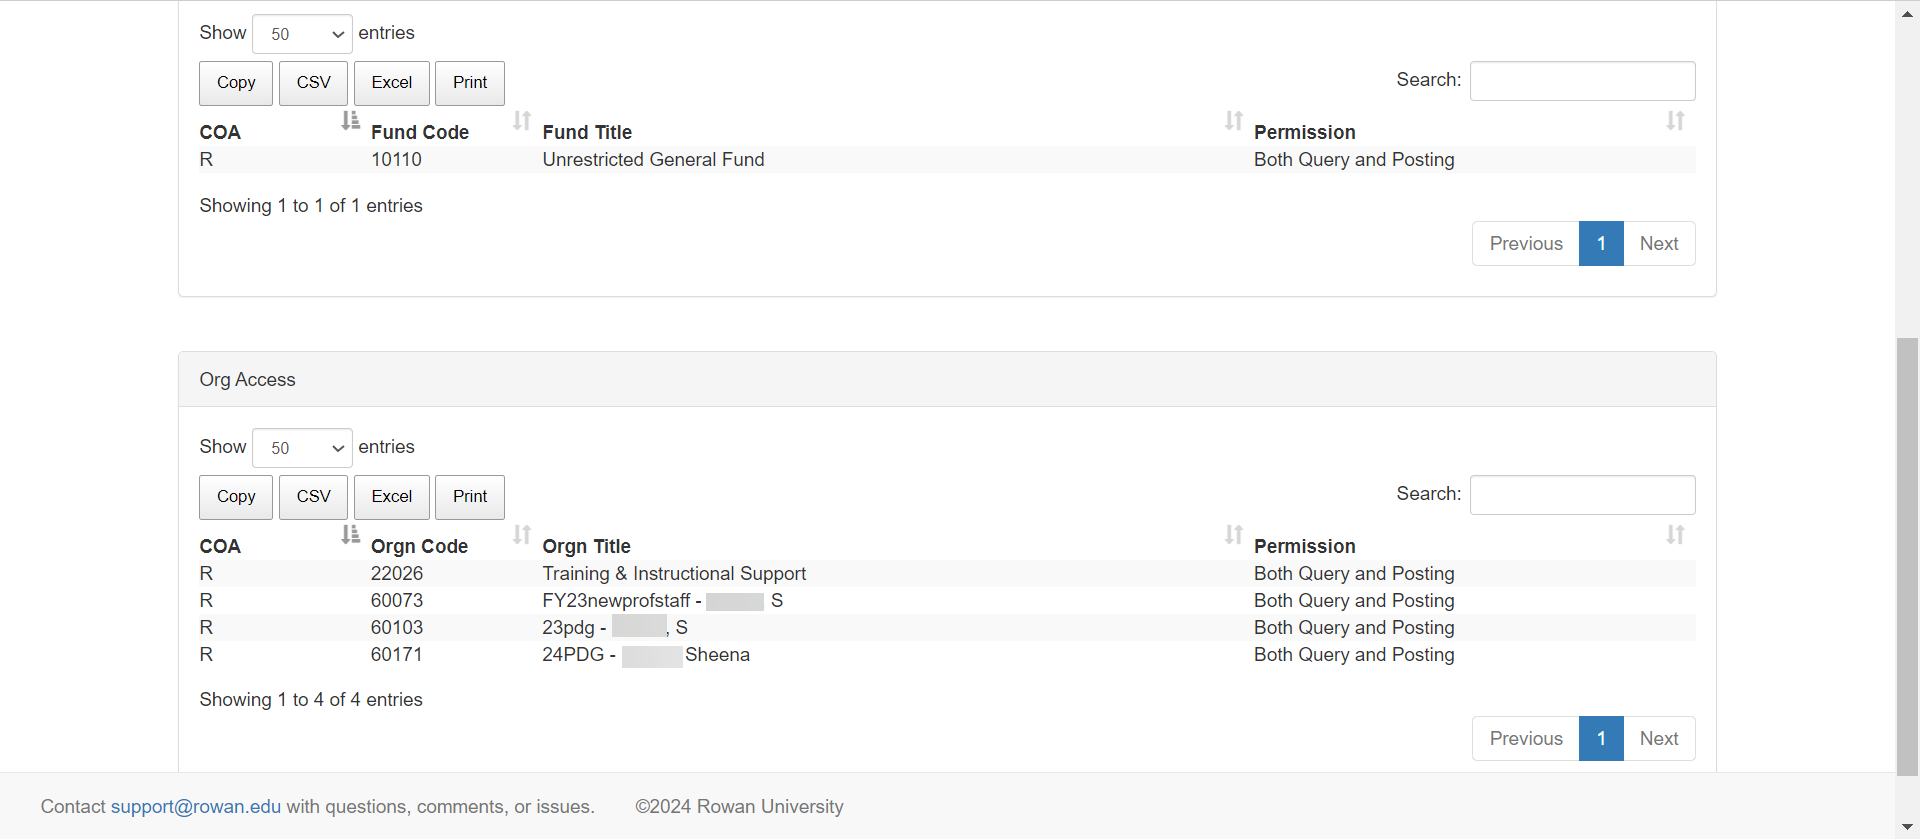
Task: Open Fund Access entries-per-page dropdown
Action: tap(302, 34)
